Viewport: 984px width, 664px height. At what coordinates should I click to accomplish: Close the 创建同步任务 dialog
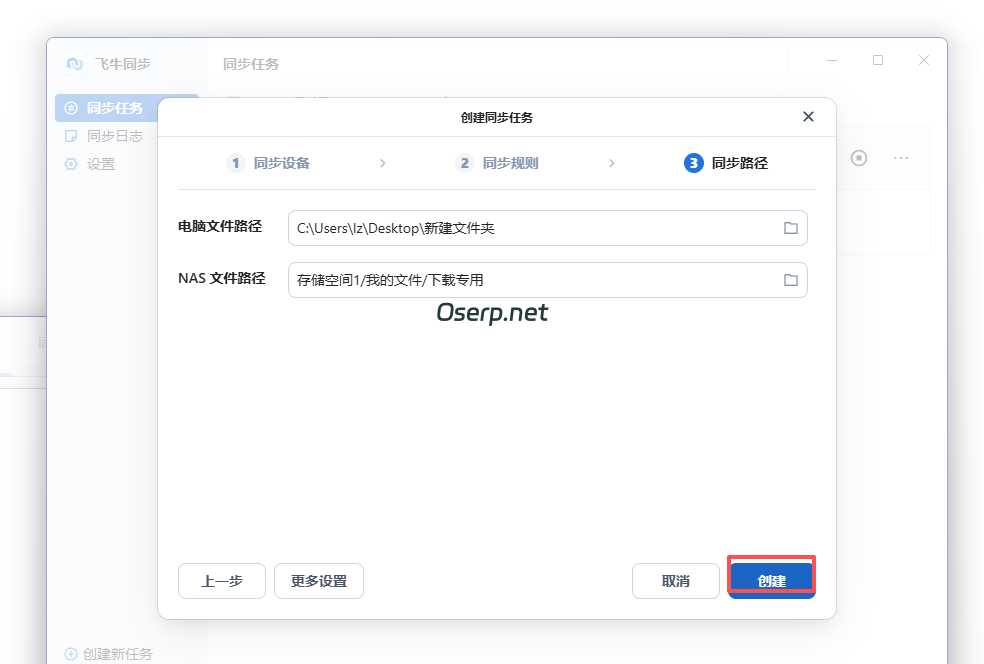[x=808, y=116]
